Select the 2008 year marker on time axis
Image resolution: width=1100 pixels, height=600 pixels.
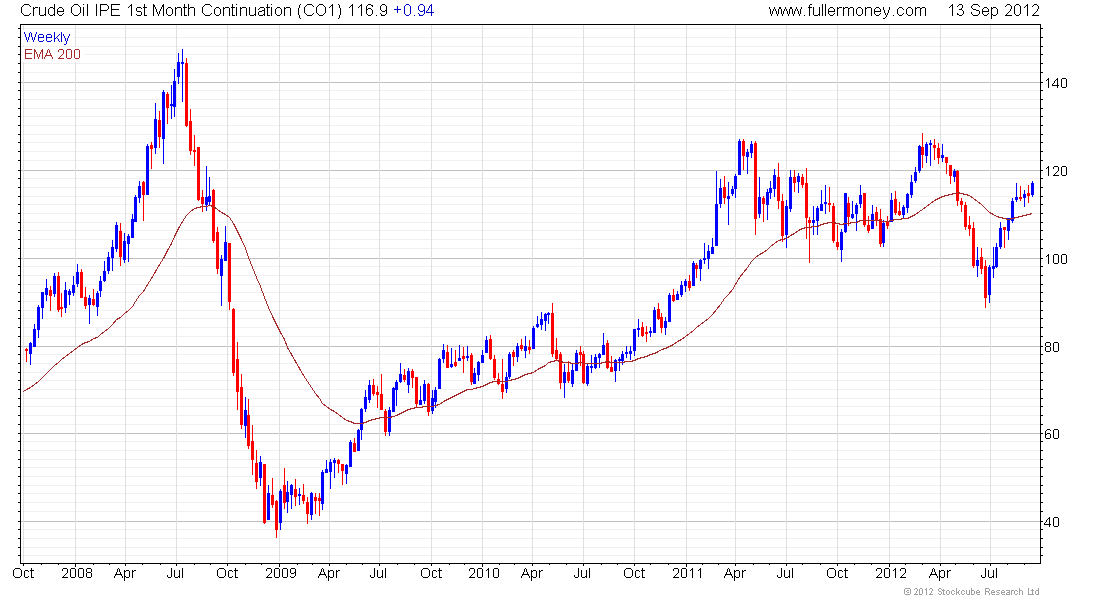pyautogui.click(x=76, y=574)
